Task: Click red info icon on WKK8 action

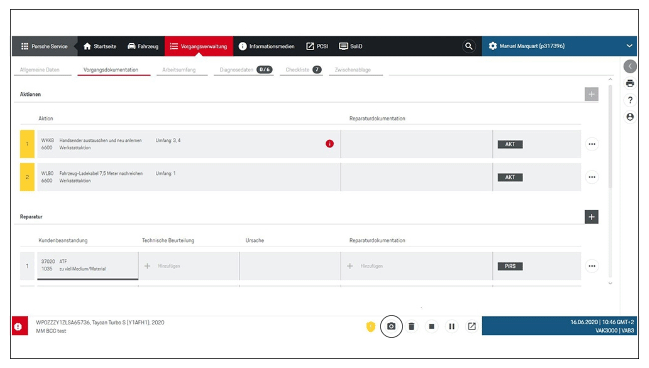Action: coord(329,144)
